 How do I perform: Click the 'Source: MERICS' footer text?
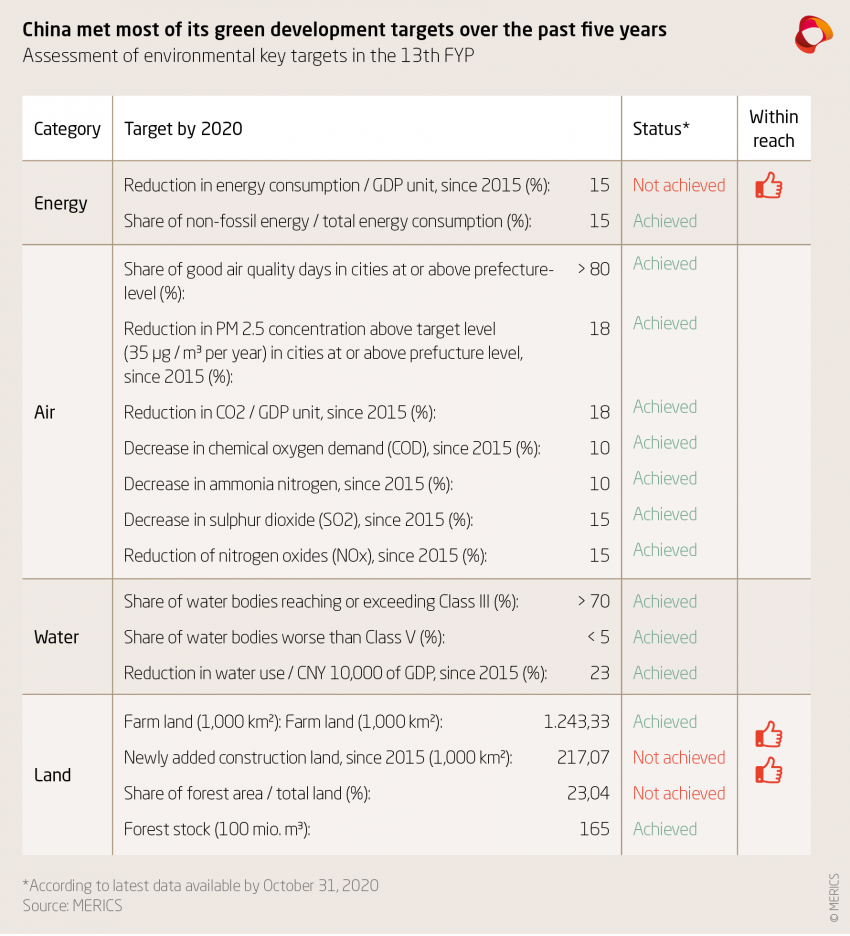coord(73,905)
